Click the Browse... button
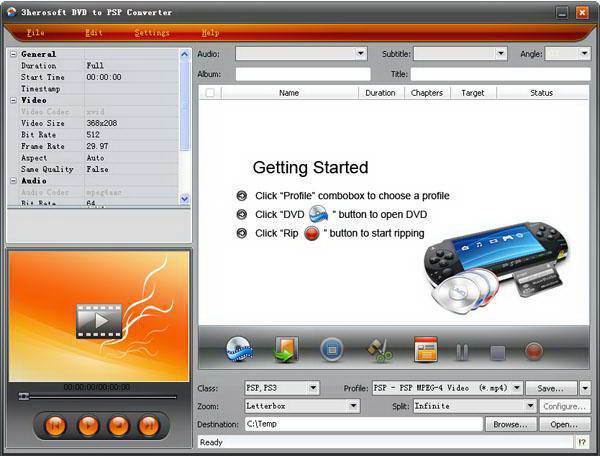The image size is (600, 456). click(510, 424)
